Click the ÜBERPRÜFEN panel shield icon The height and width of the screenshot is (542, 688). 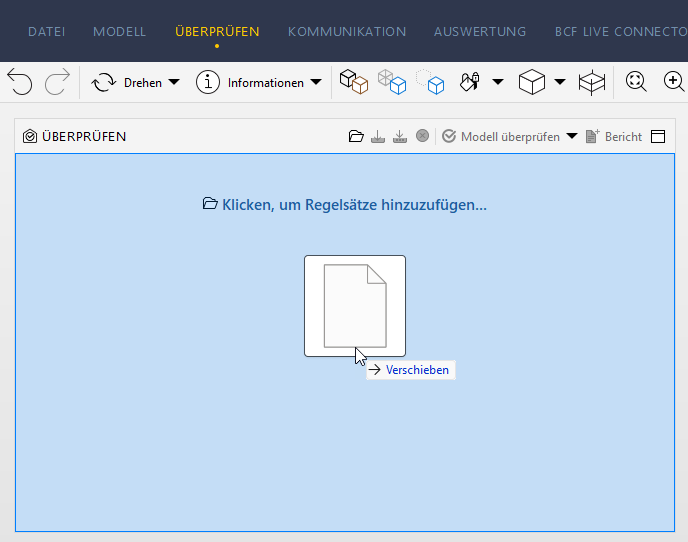[30, 136]
